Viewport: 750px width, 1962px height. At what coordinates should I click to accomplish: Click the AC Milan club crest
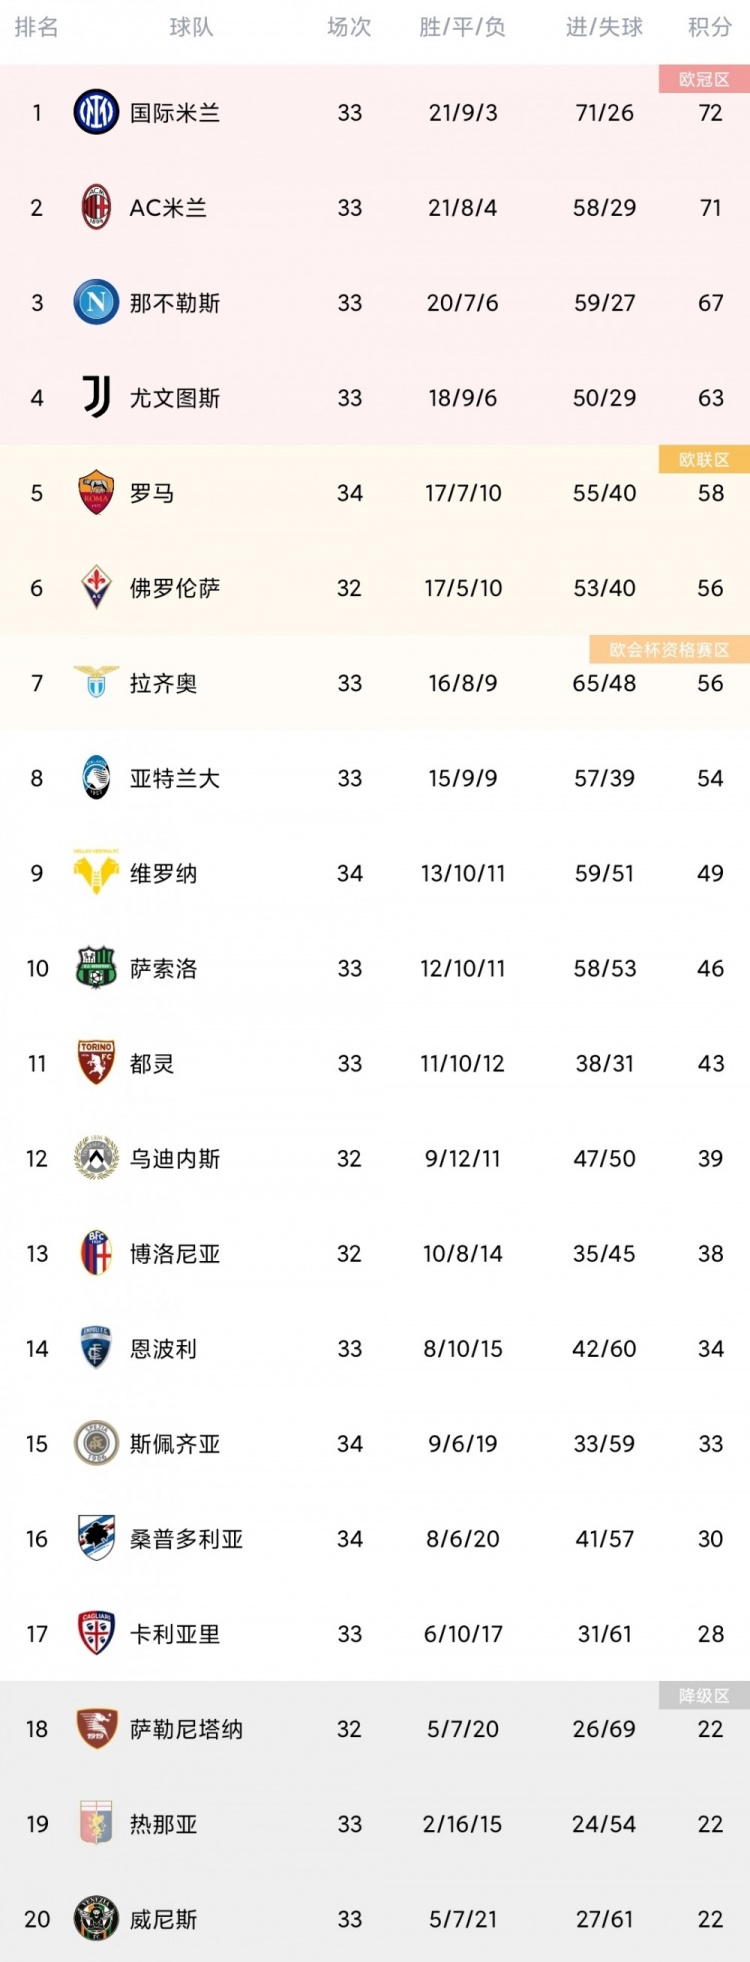tap(96, 208)
